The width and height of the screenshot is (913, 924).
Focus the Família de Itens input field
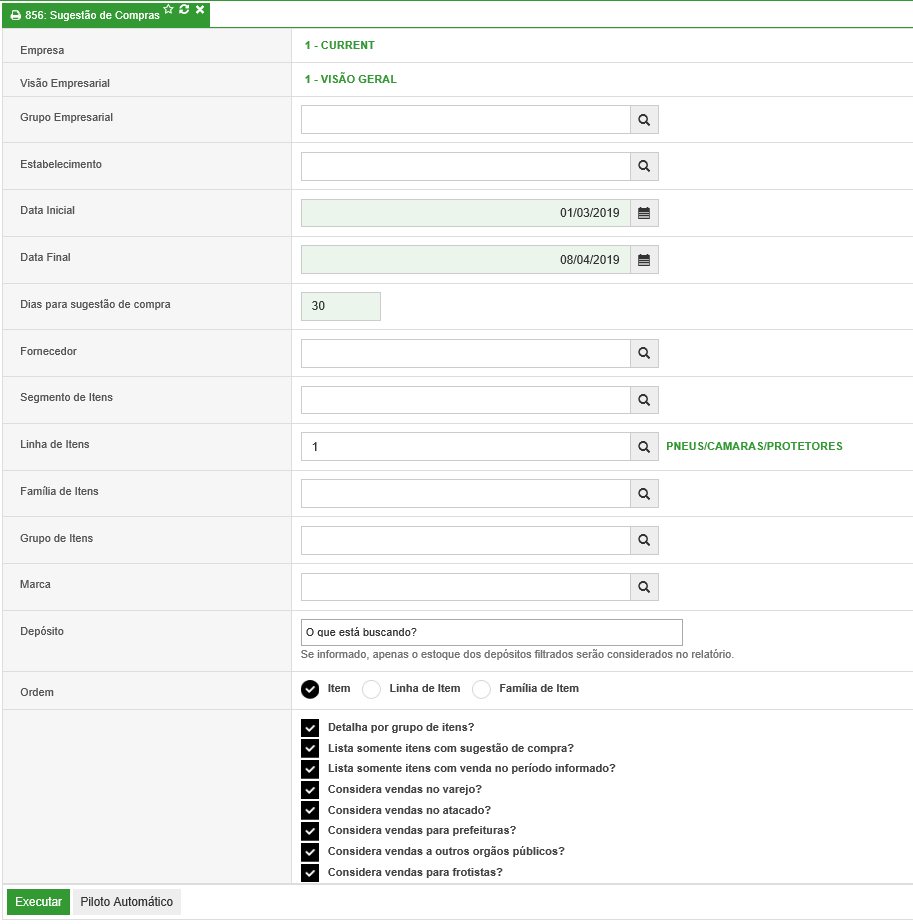pyautogui.click(x=466, y=493)
